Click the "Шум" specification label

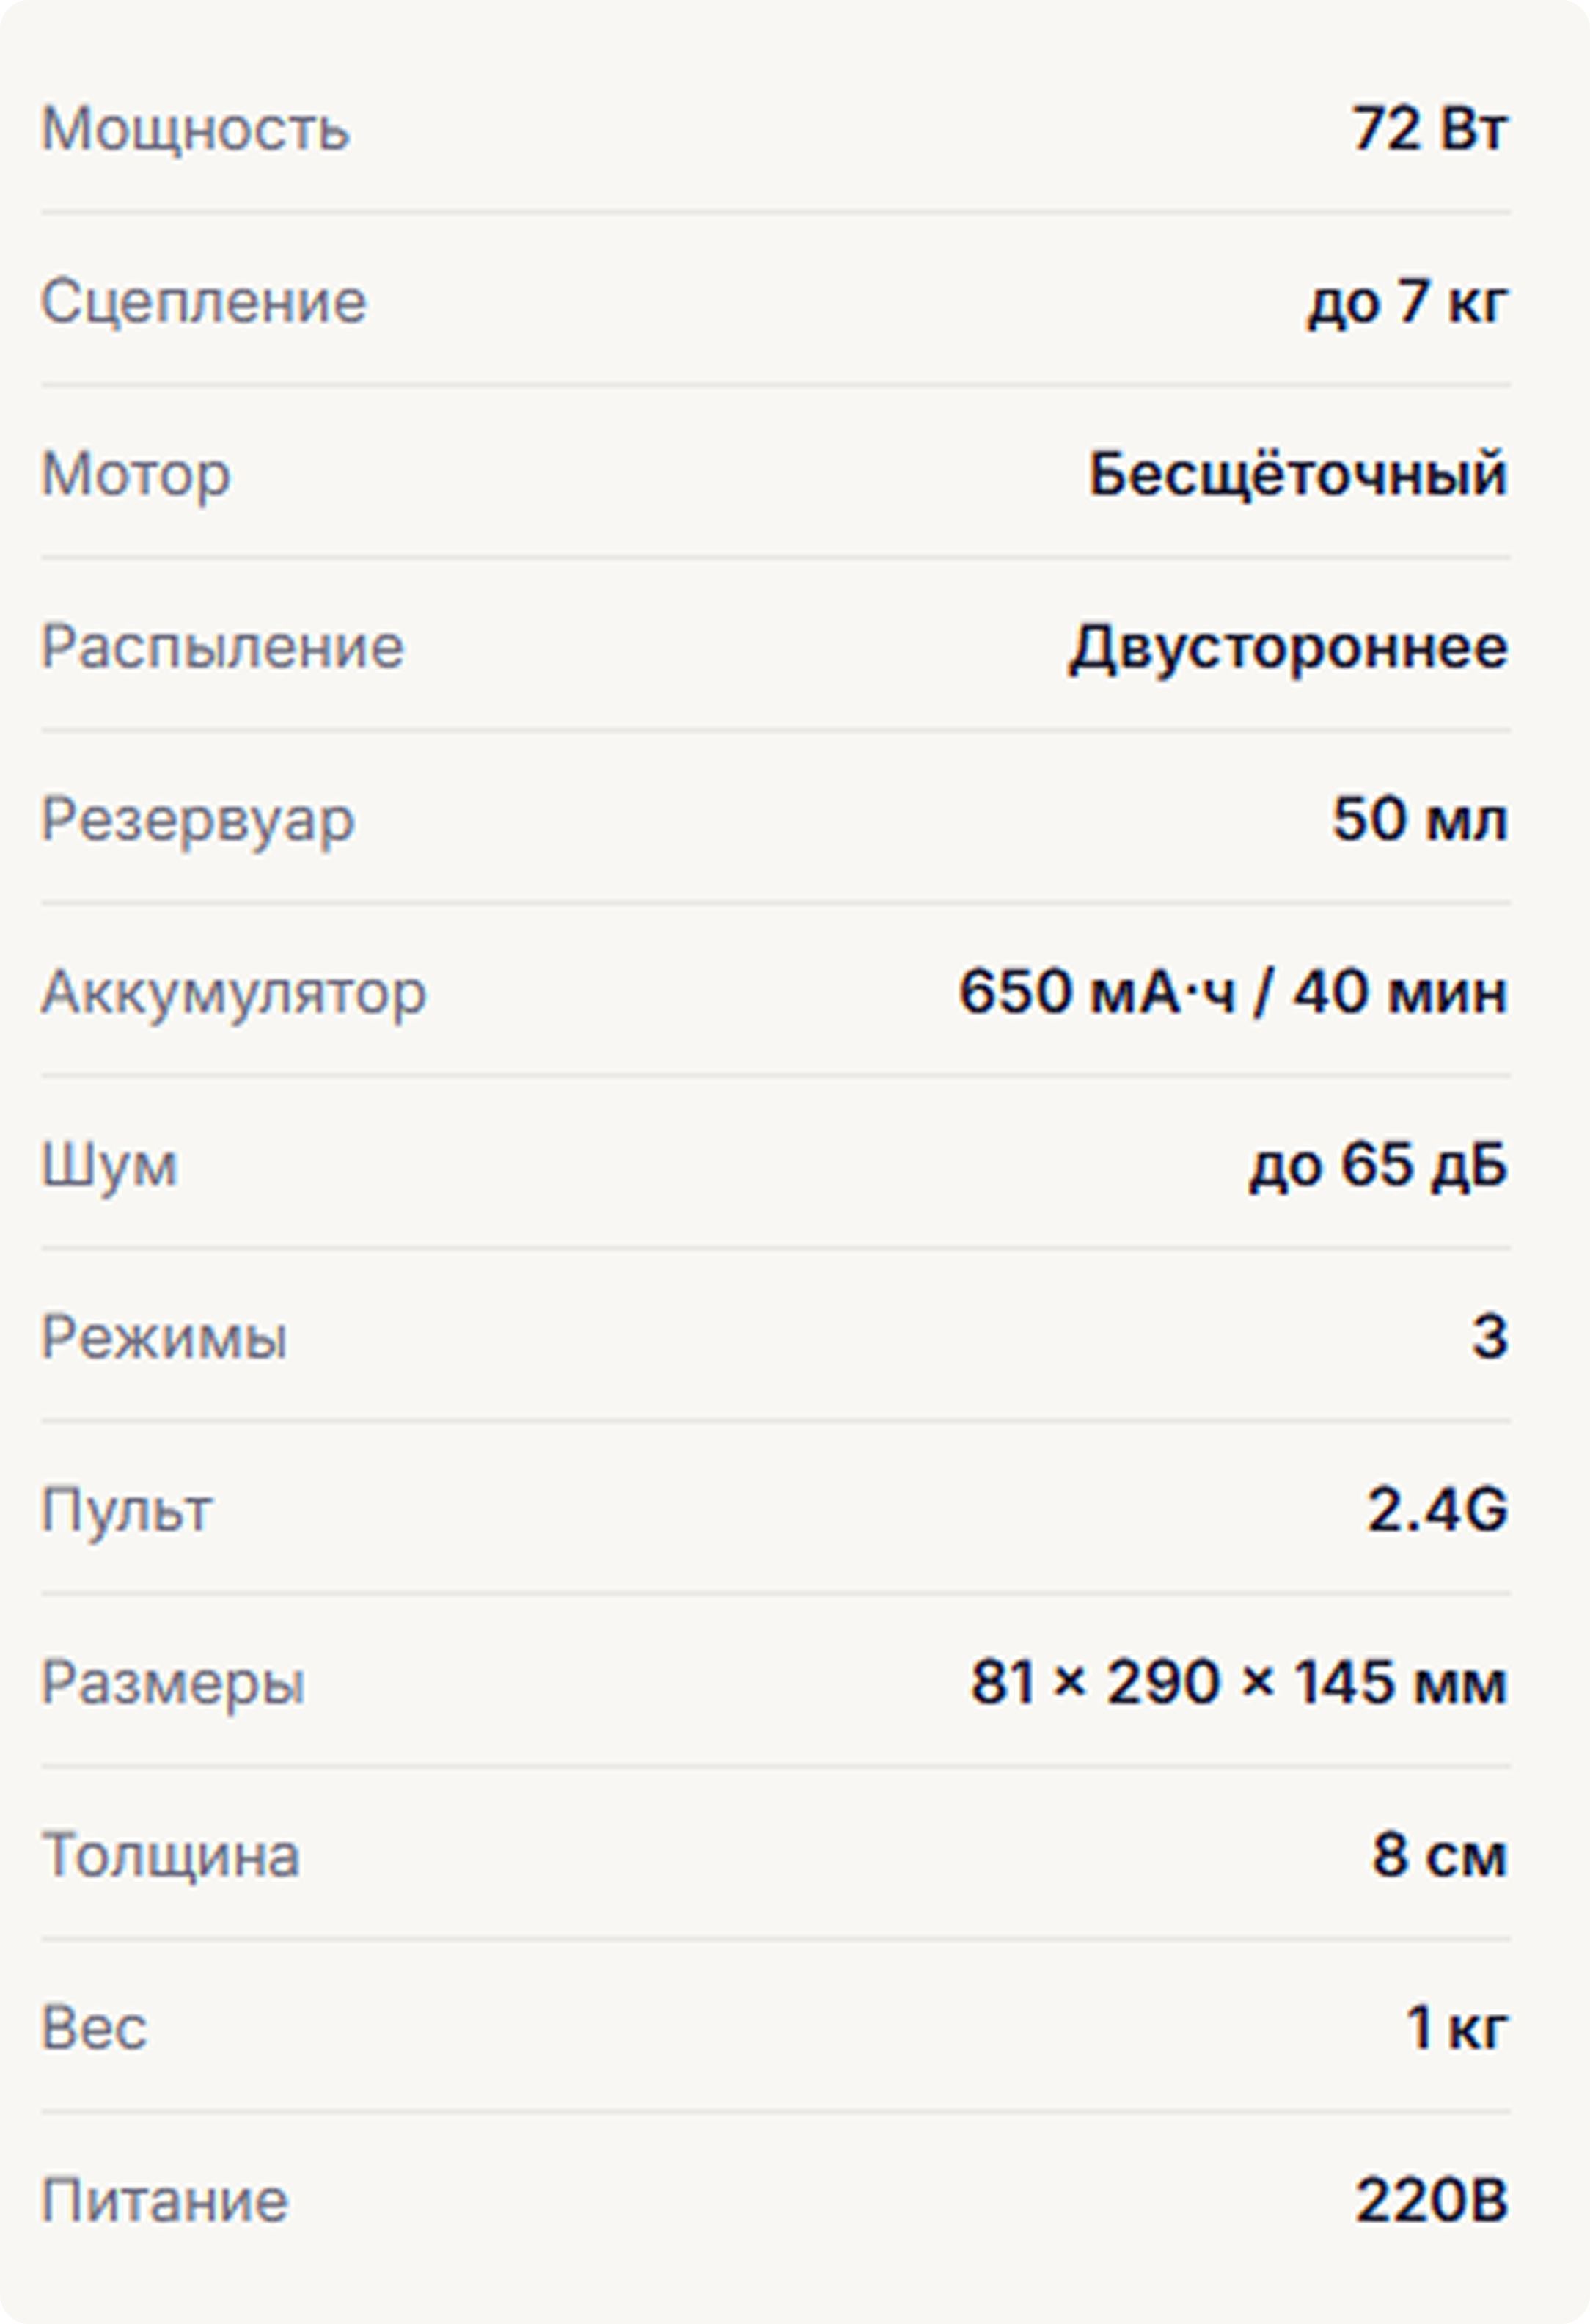(109, 1166)
